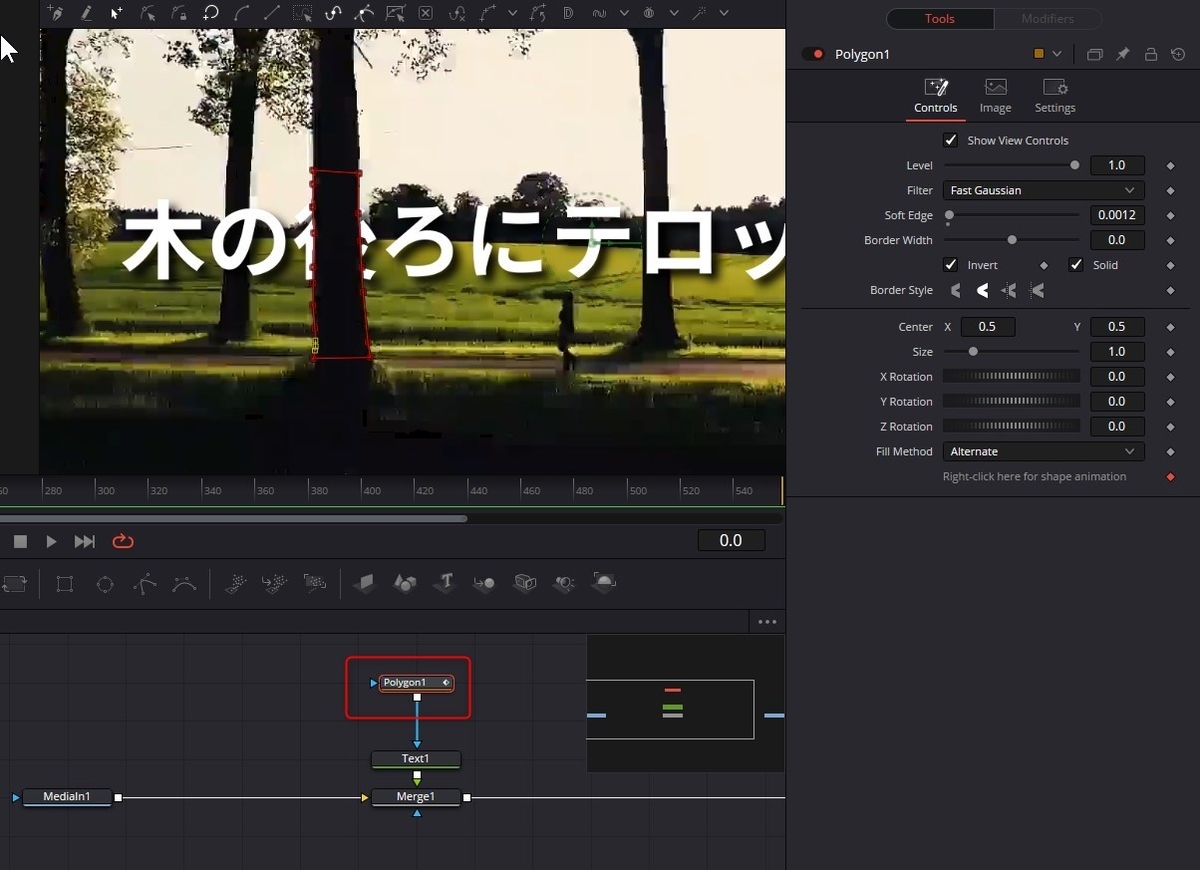The width and height of the screenshot is (1200, 870).
Task: Click the Level slider
Action: (1012, 166)
